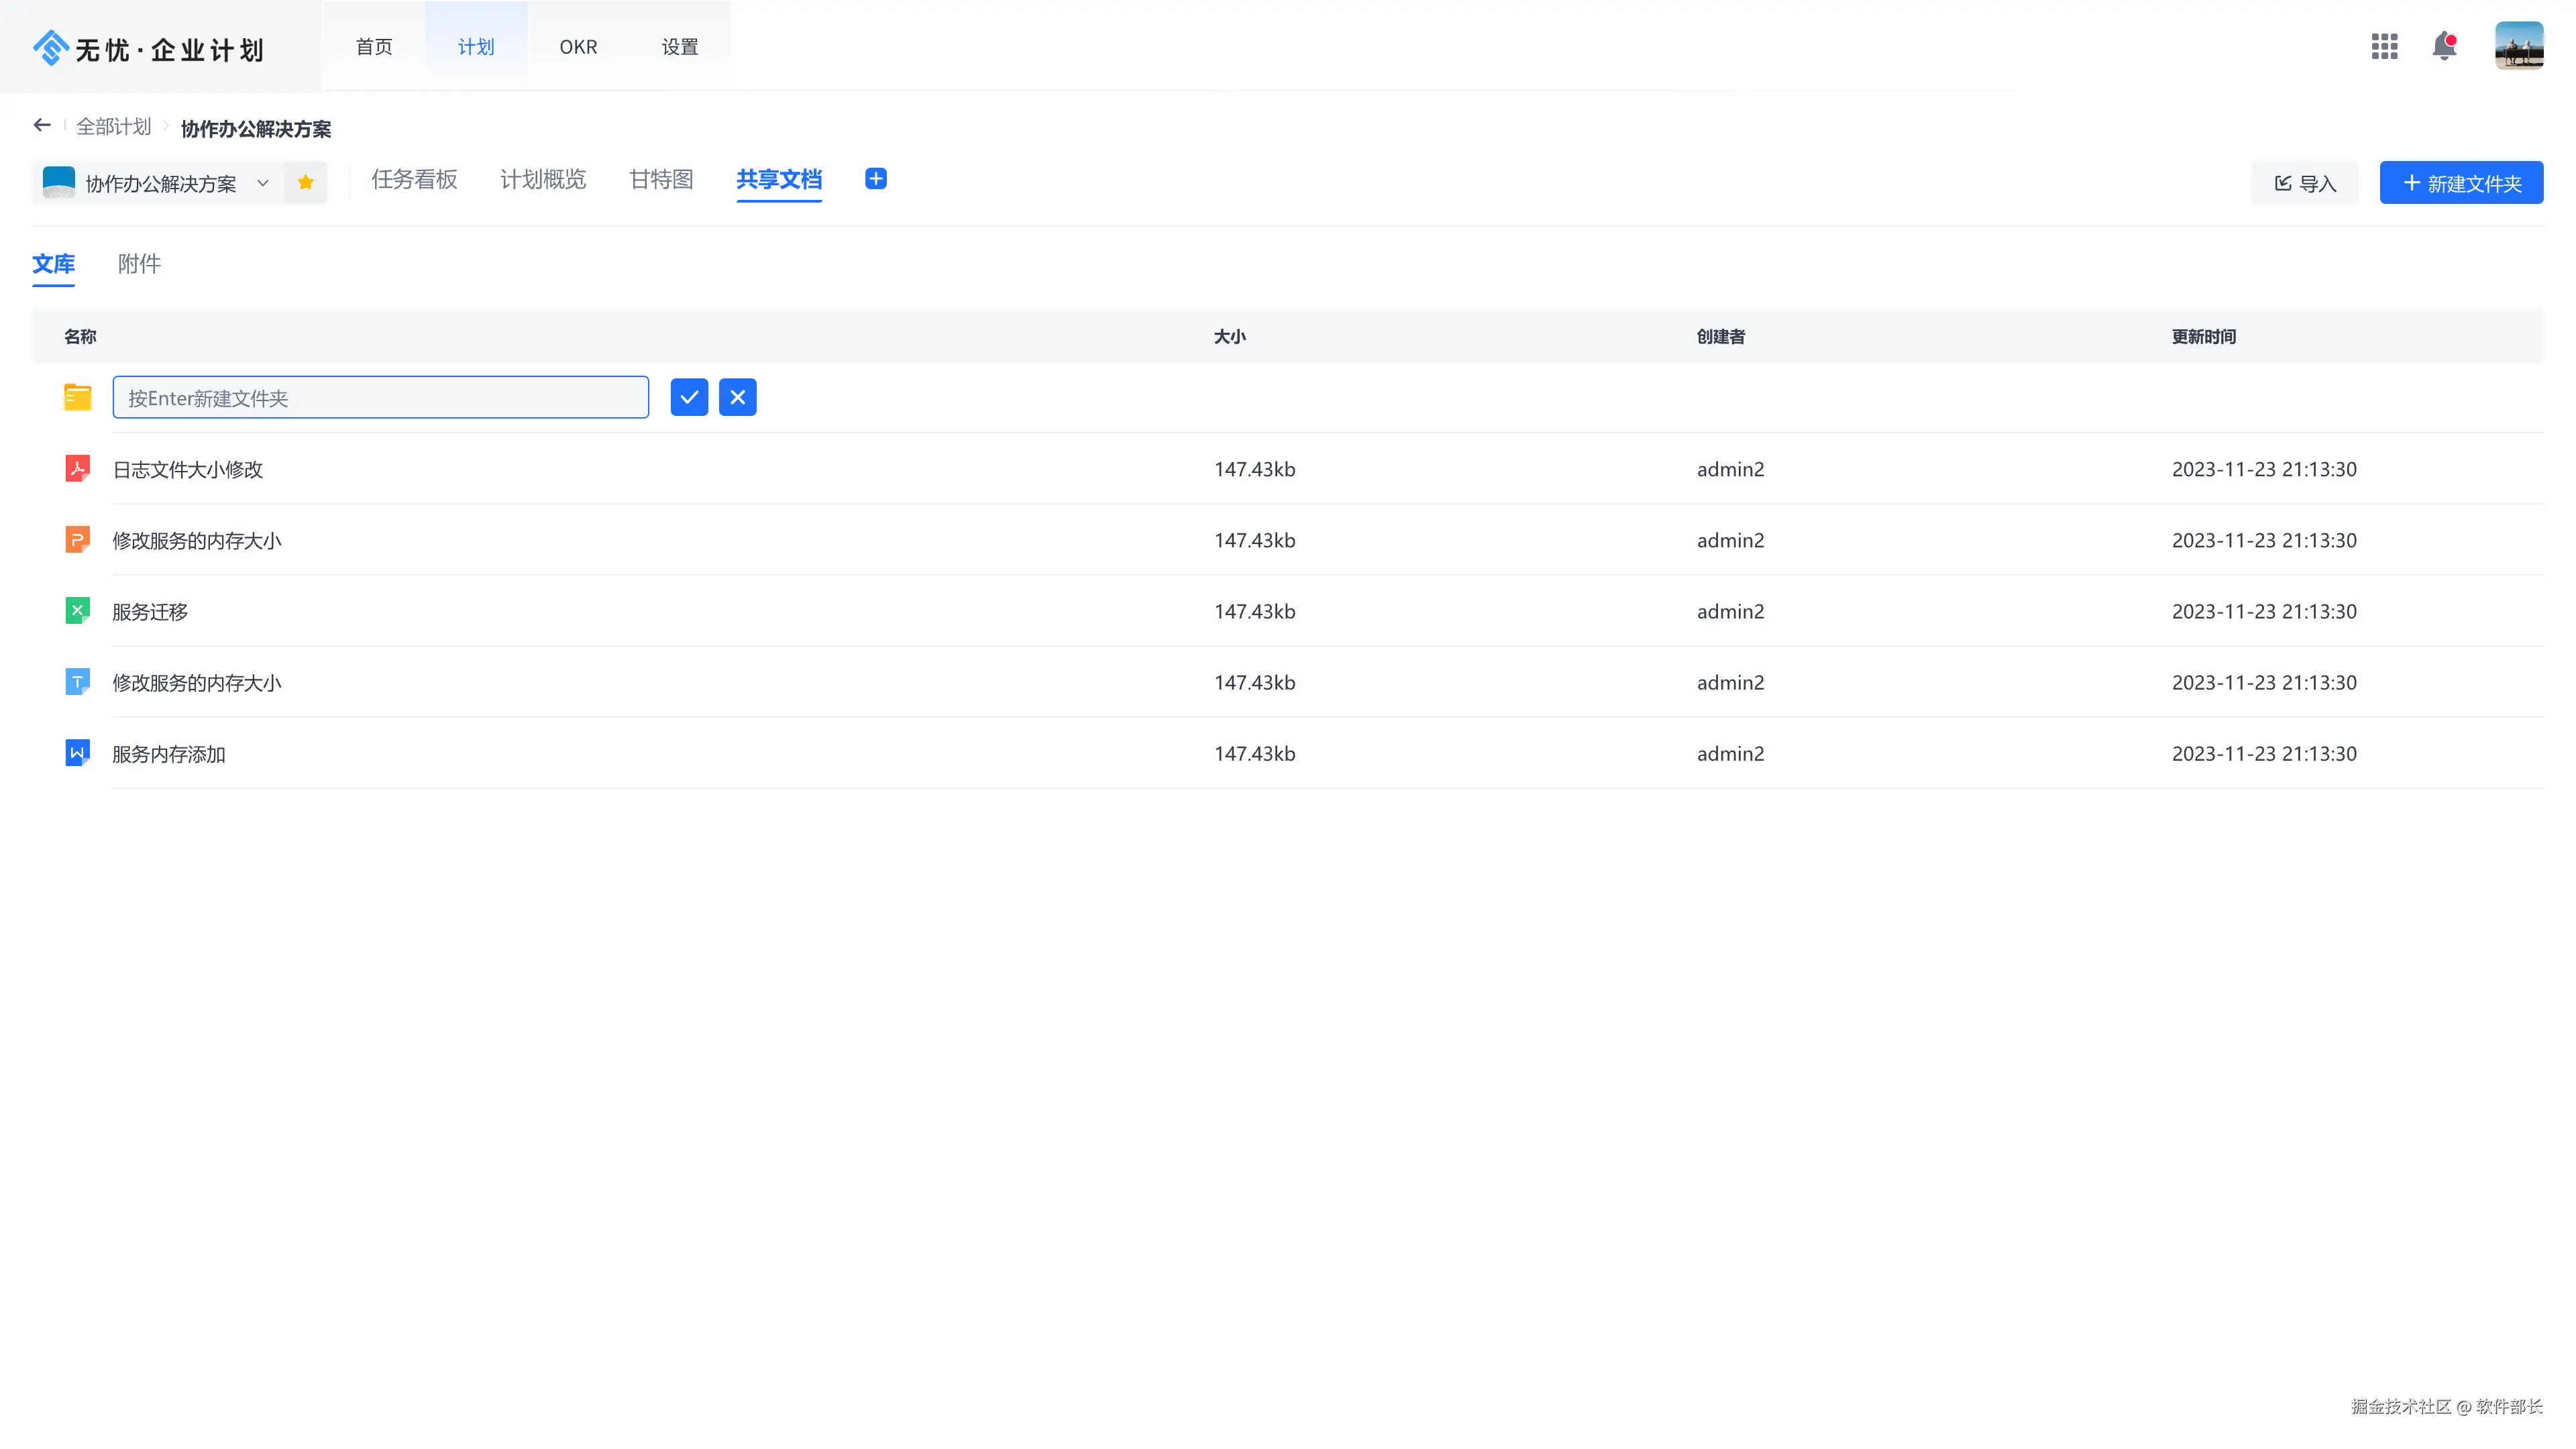This screenshot has width=2576, height=1449.
Task: Click the user avatar thumbnail
Action: pyautogui.click(x=2518, y=46)
